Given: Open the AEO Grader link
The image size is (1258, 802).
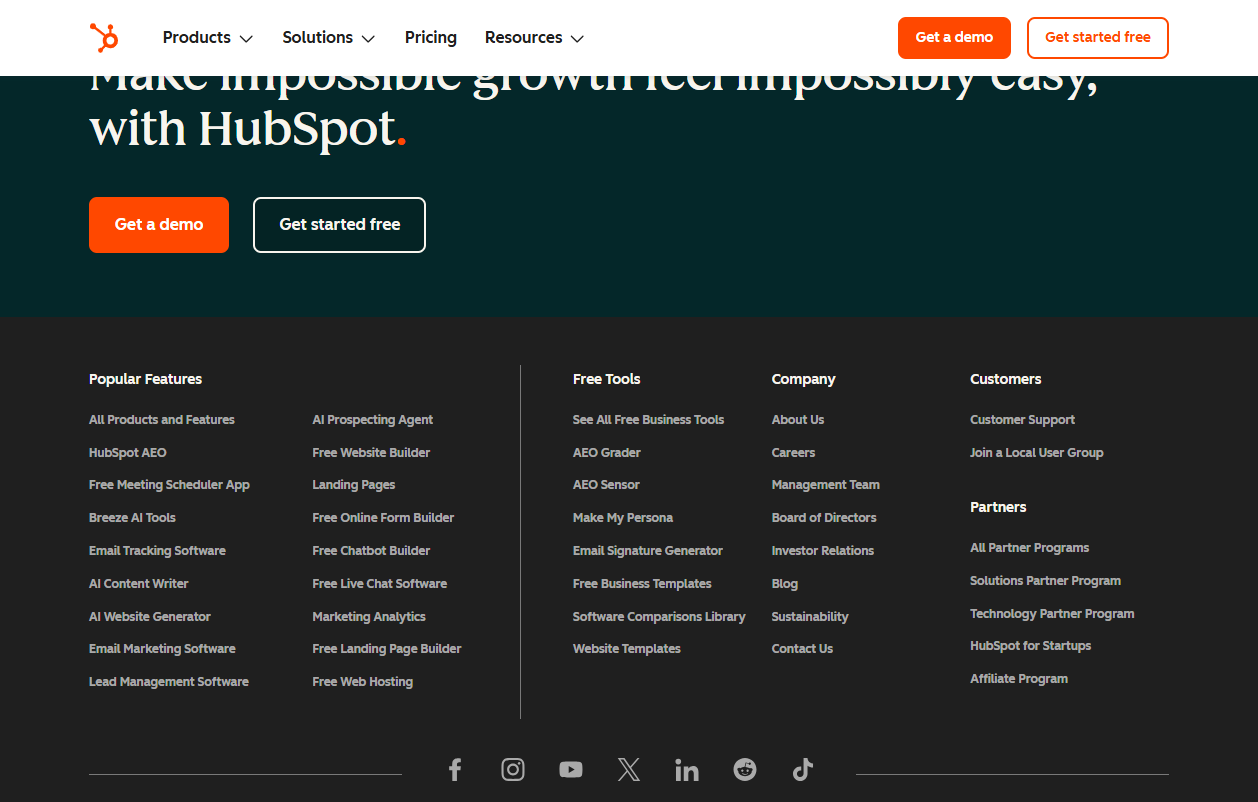Looking at the screenshot, I should 607,453.
